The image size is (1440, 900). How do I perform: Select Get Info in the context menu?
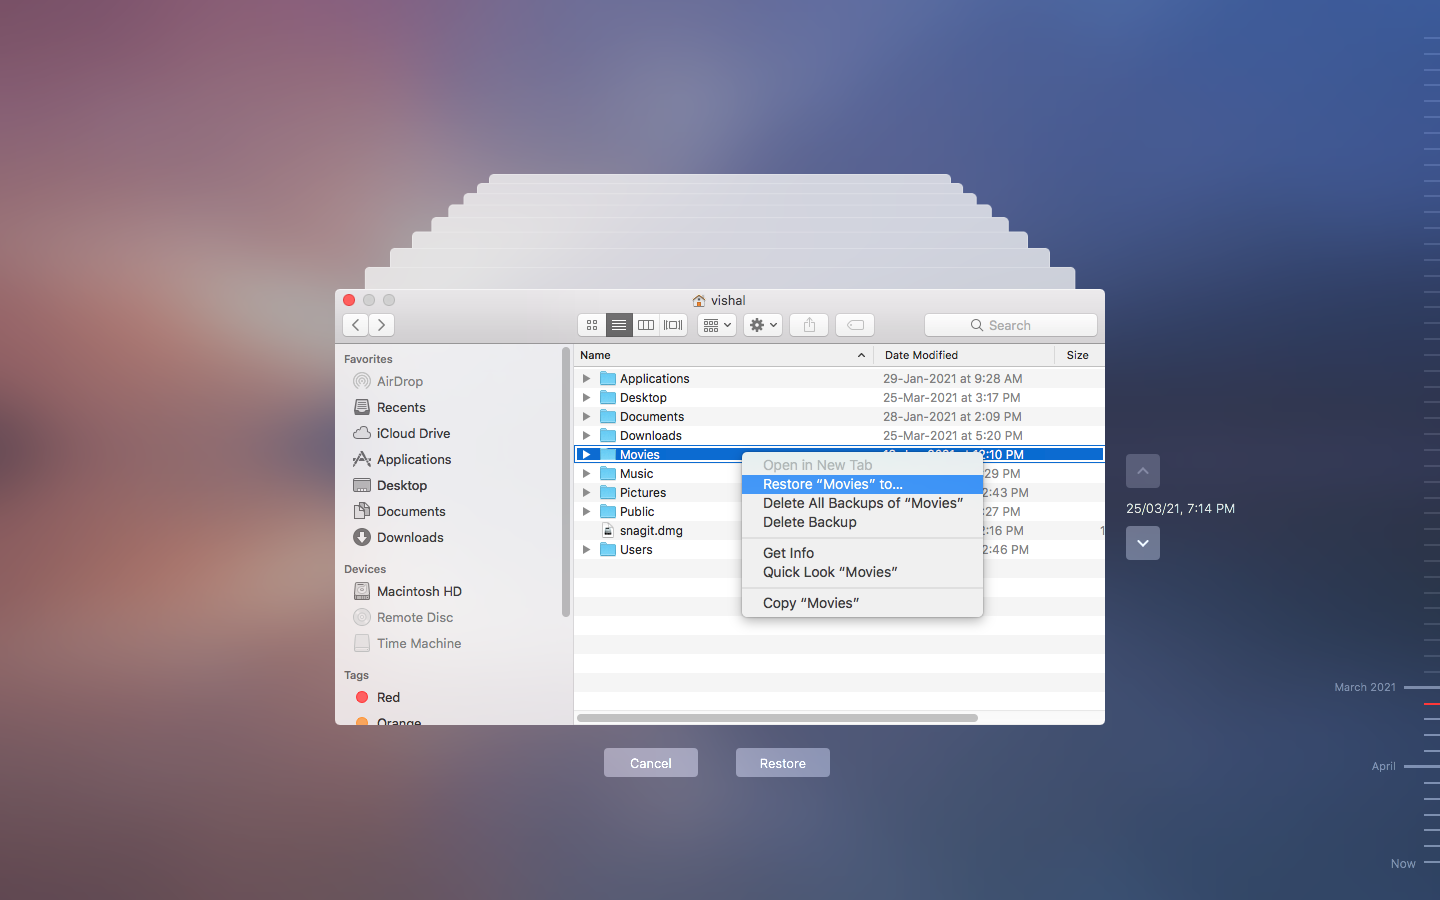[x=787, y=552]
